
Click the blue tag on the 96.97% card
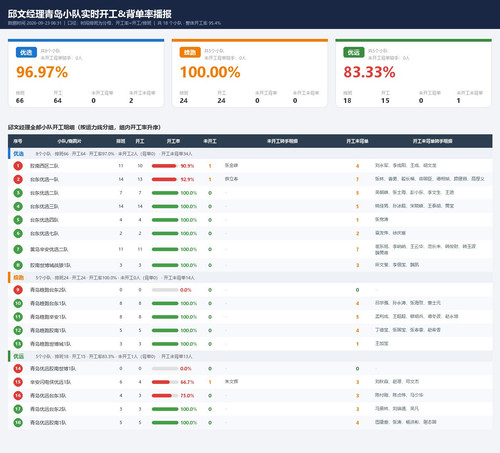[x=26, y=52]
